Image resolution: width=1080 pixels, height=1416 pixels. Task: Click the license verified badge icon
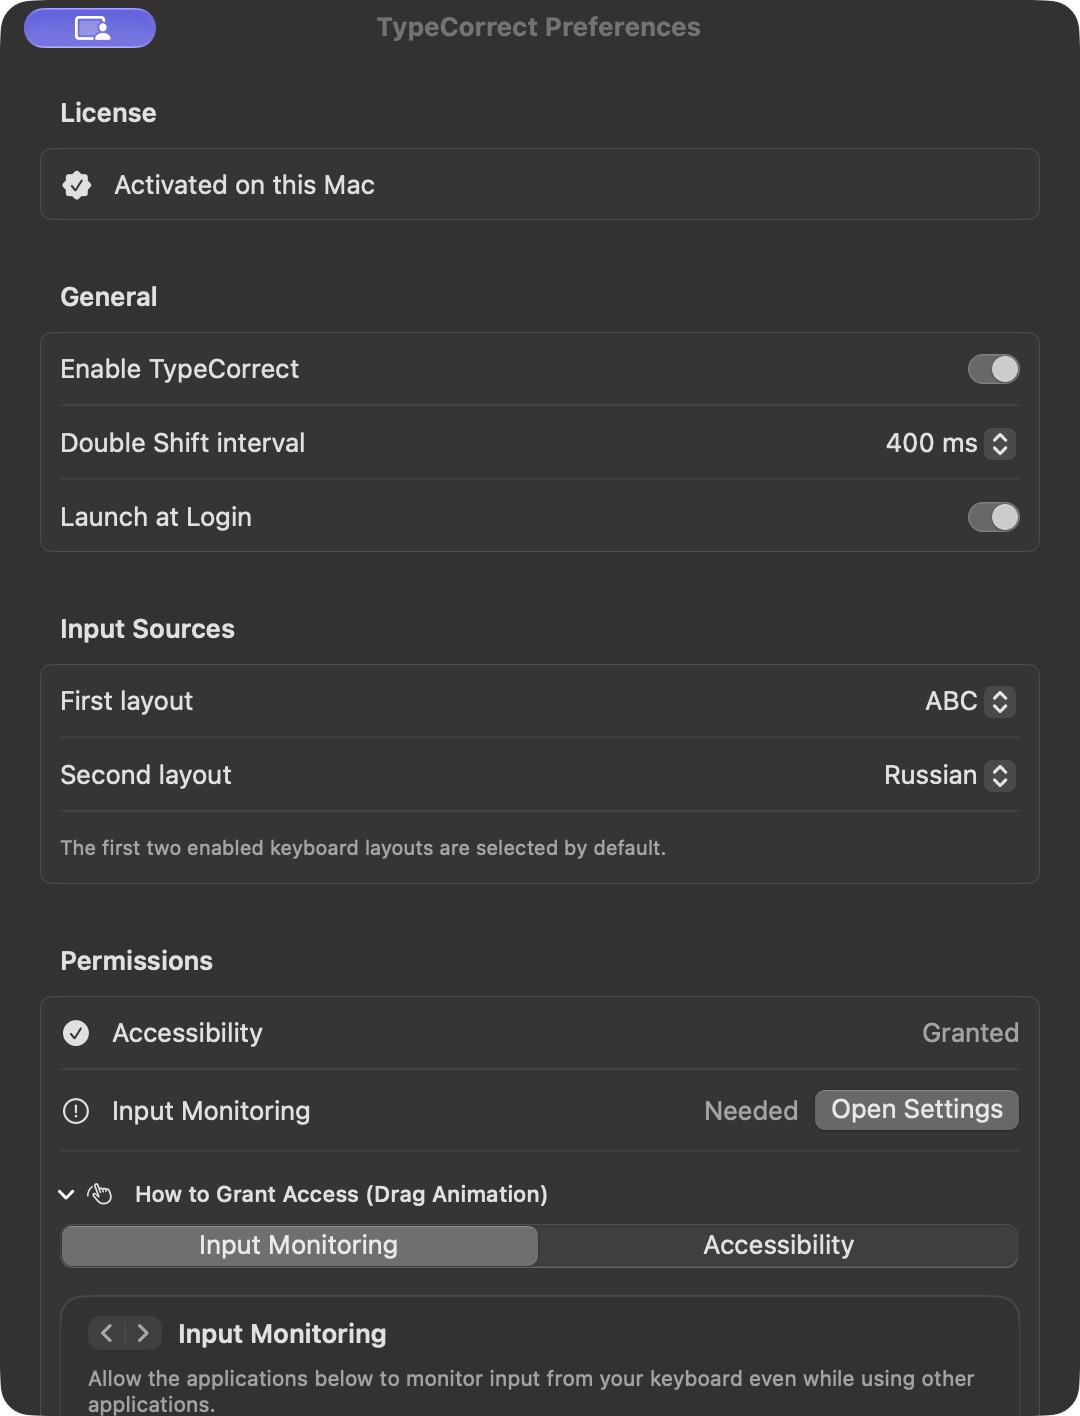(x=77, y=185)
